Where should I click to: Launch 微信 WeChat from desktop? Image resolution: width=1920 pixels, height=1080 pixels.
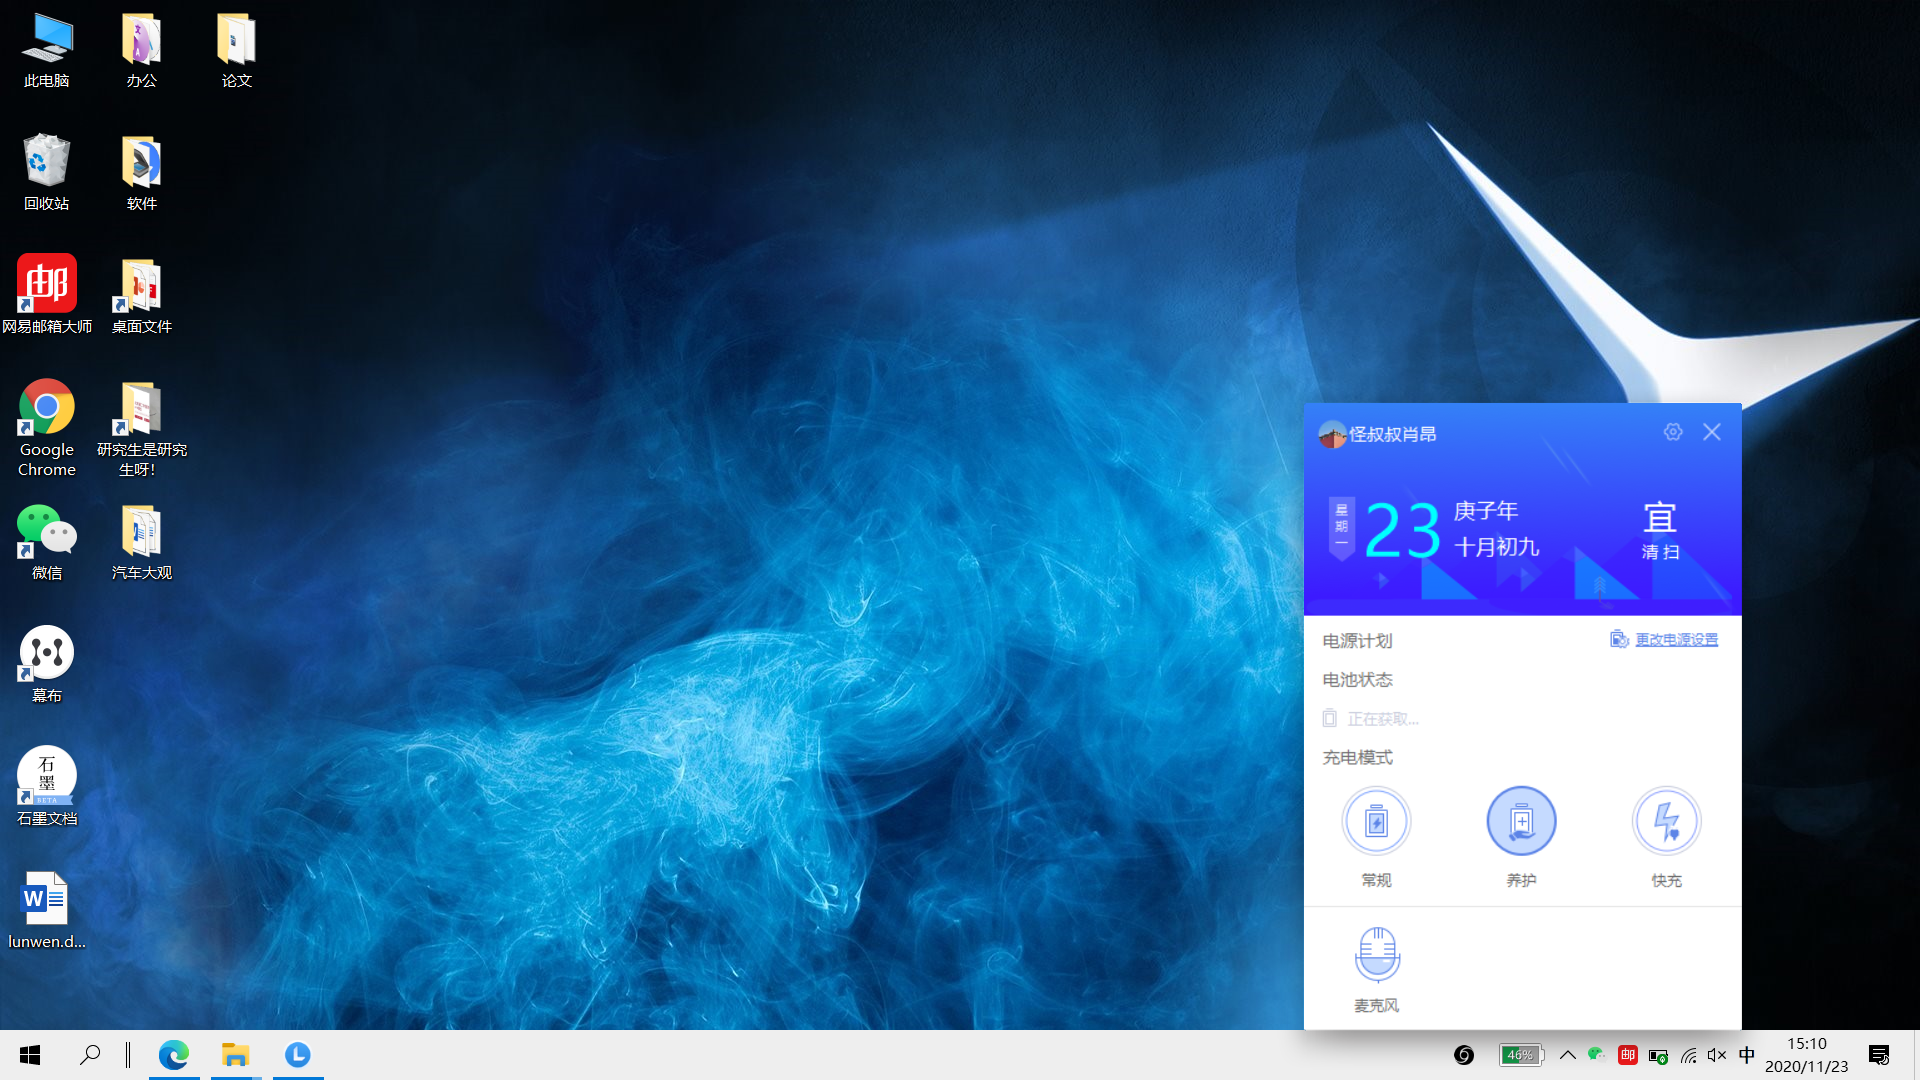(x=47, y=542)
